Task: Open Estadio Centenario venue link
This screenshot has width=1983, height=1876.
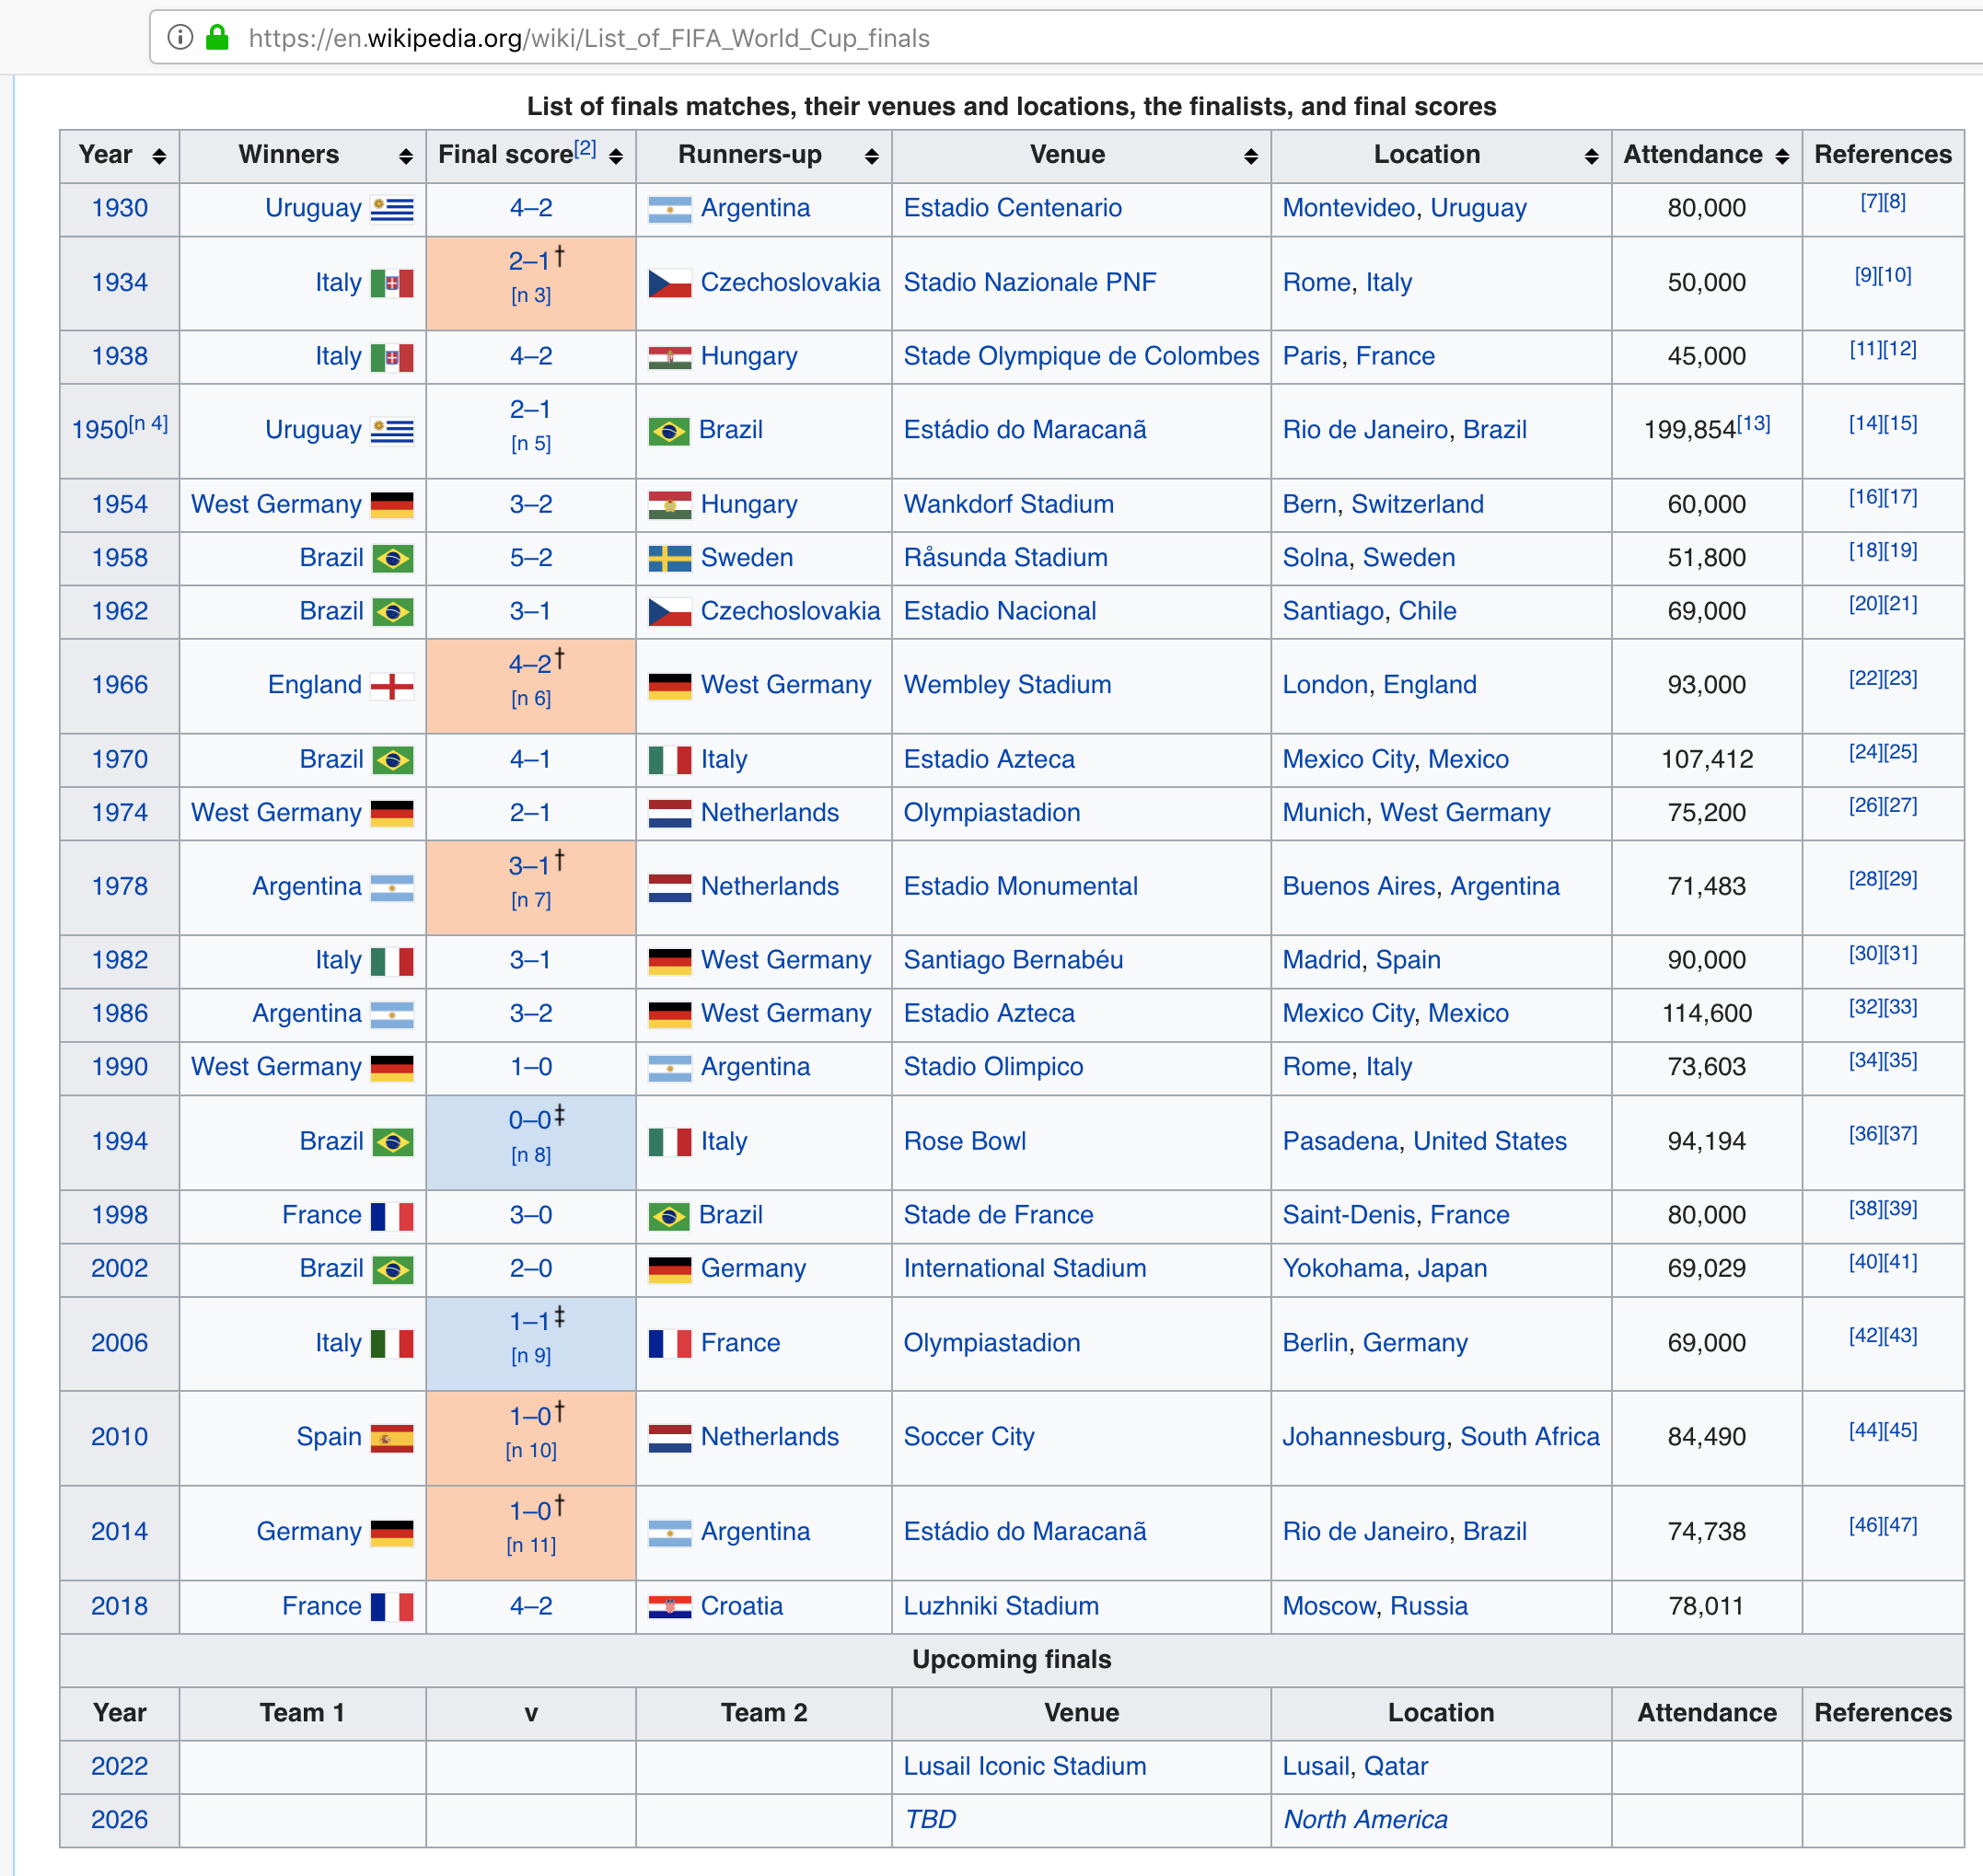Action: click(x=1012, y=208)
